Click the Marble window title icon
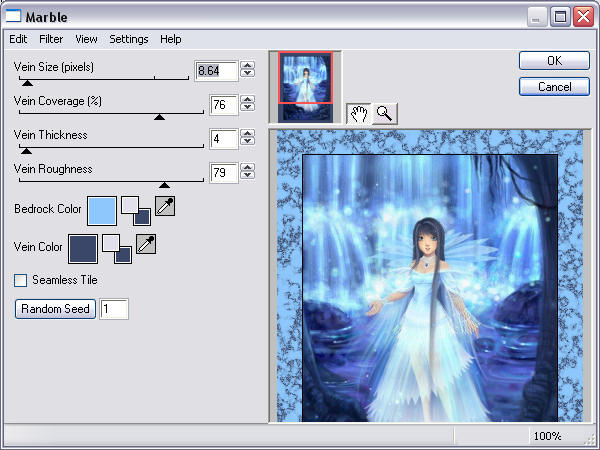This screenshot has height=450, width=600. (x=13, y=16)
